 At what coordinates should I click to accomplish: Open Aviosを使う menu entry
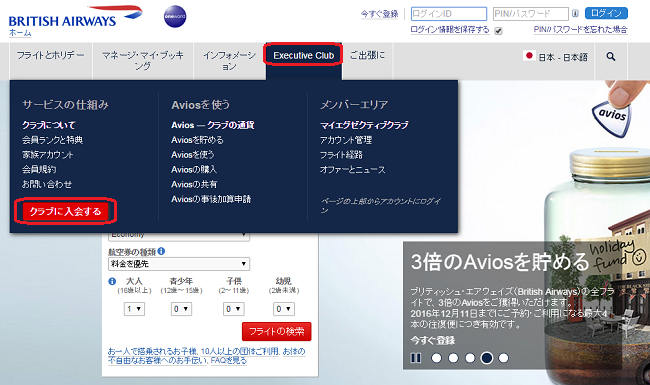click(x=193, y=155)
